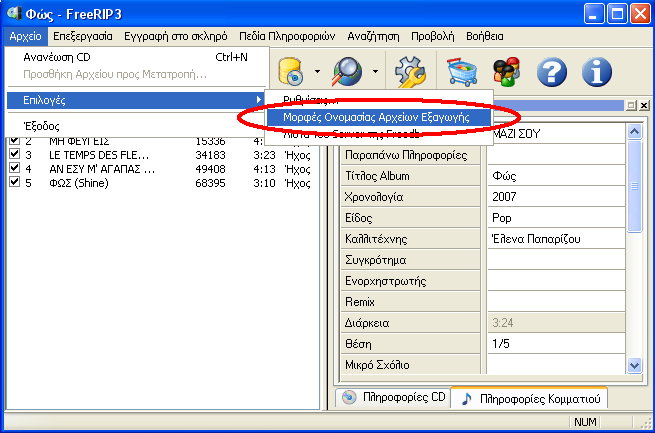This screenshot has height=433, width=655.
Task: Click the empty Μικρό Σχόλιο field
Action: coord(556,365)
